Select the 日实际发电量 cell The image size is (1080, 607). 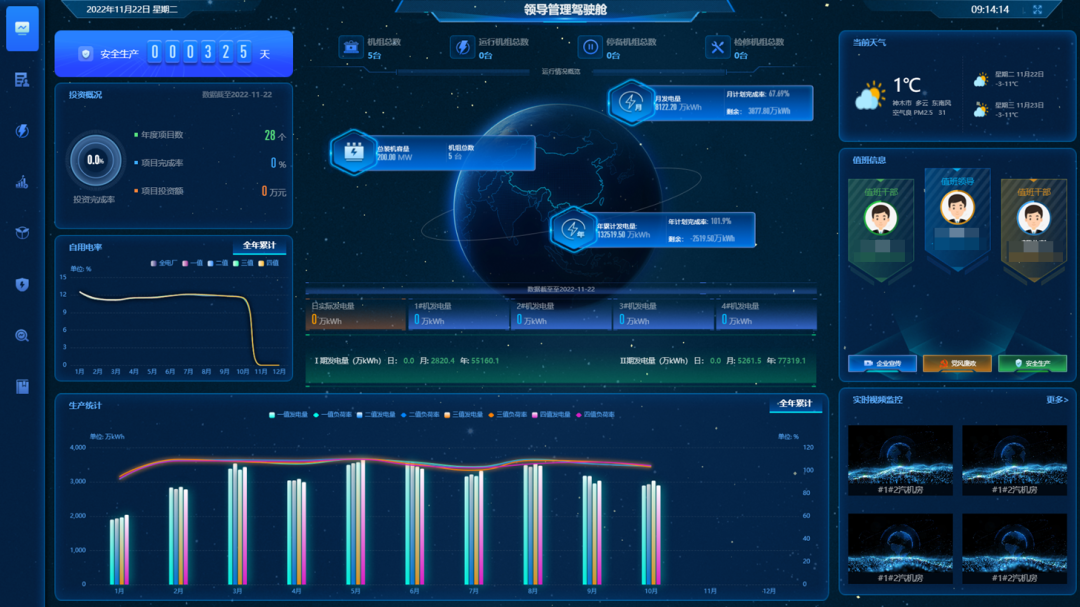pos(355,314)
